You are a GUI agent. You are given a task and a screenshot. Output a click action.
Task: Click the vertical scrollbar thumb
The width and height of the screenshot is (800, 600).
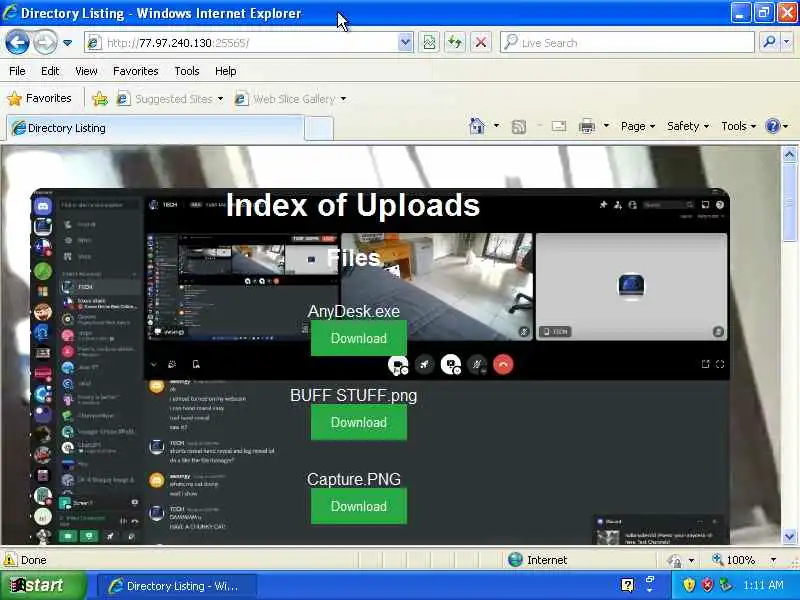click(x=789, y=202)
